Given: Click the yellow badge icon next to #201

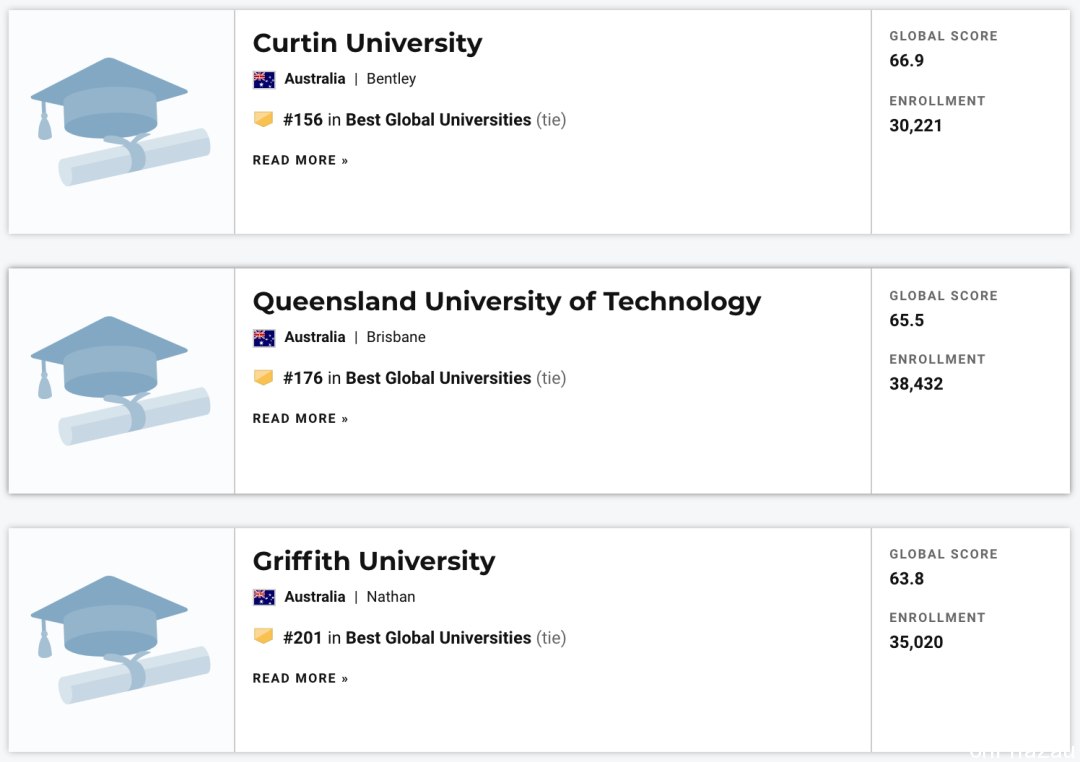Looking at the screenshot, I should point(263,637).
